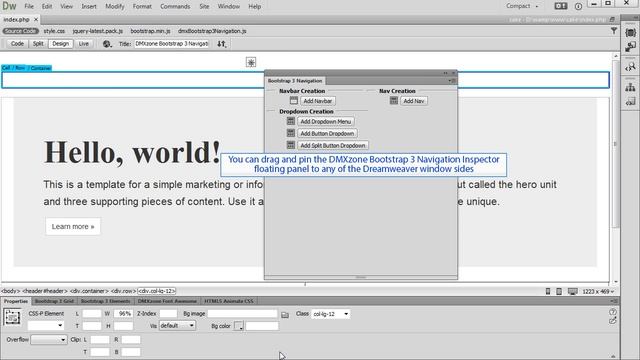Switch to Bootstrap 3 Elements tab
The height and width of the screenshot is (360, 640).
tap(105, 301)
